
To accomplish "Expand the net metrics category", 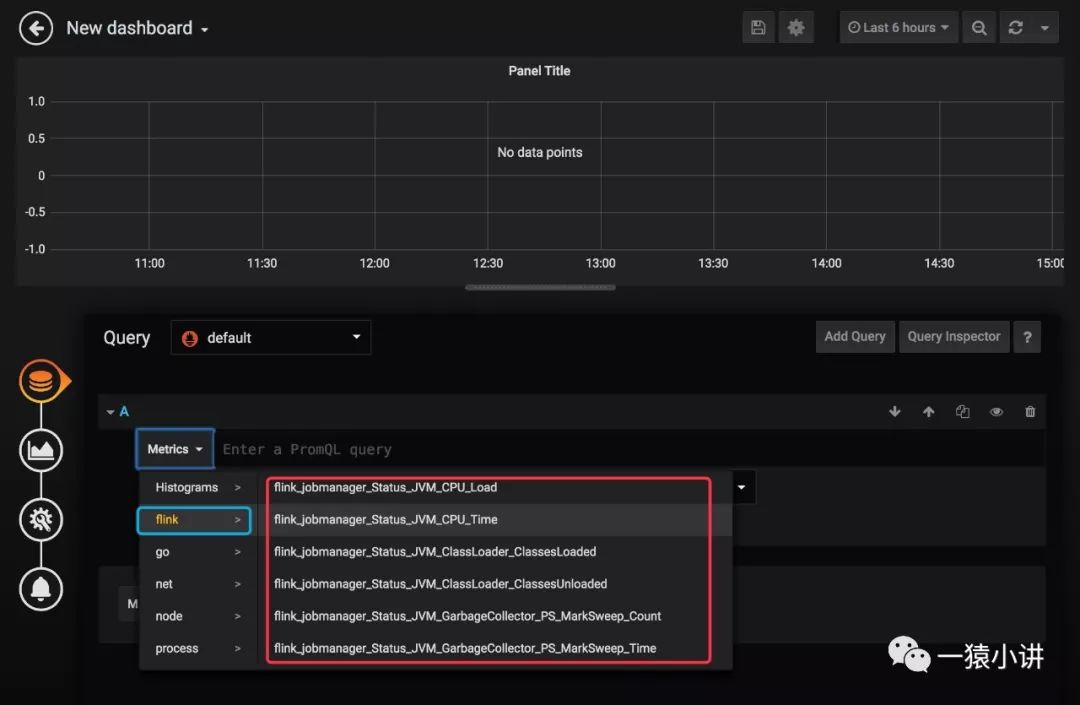I will click(x=196, y=584).
